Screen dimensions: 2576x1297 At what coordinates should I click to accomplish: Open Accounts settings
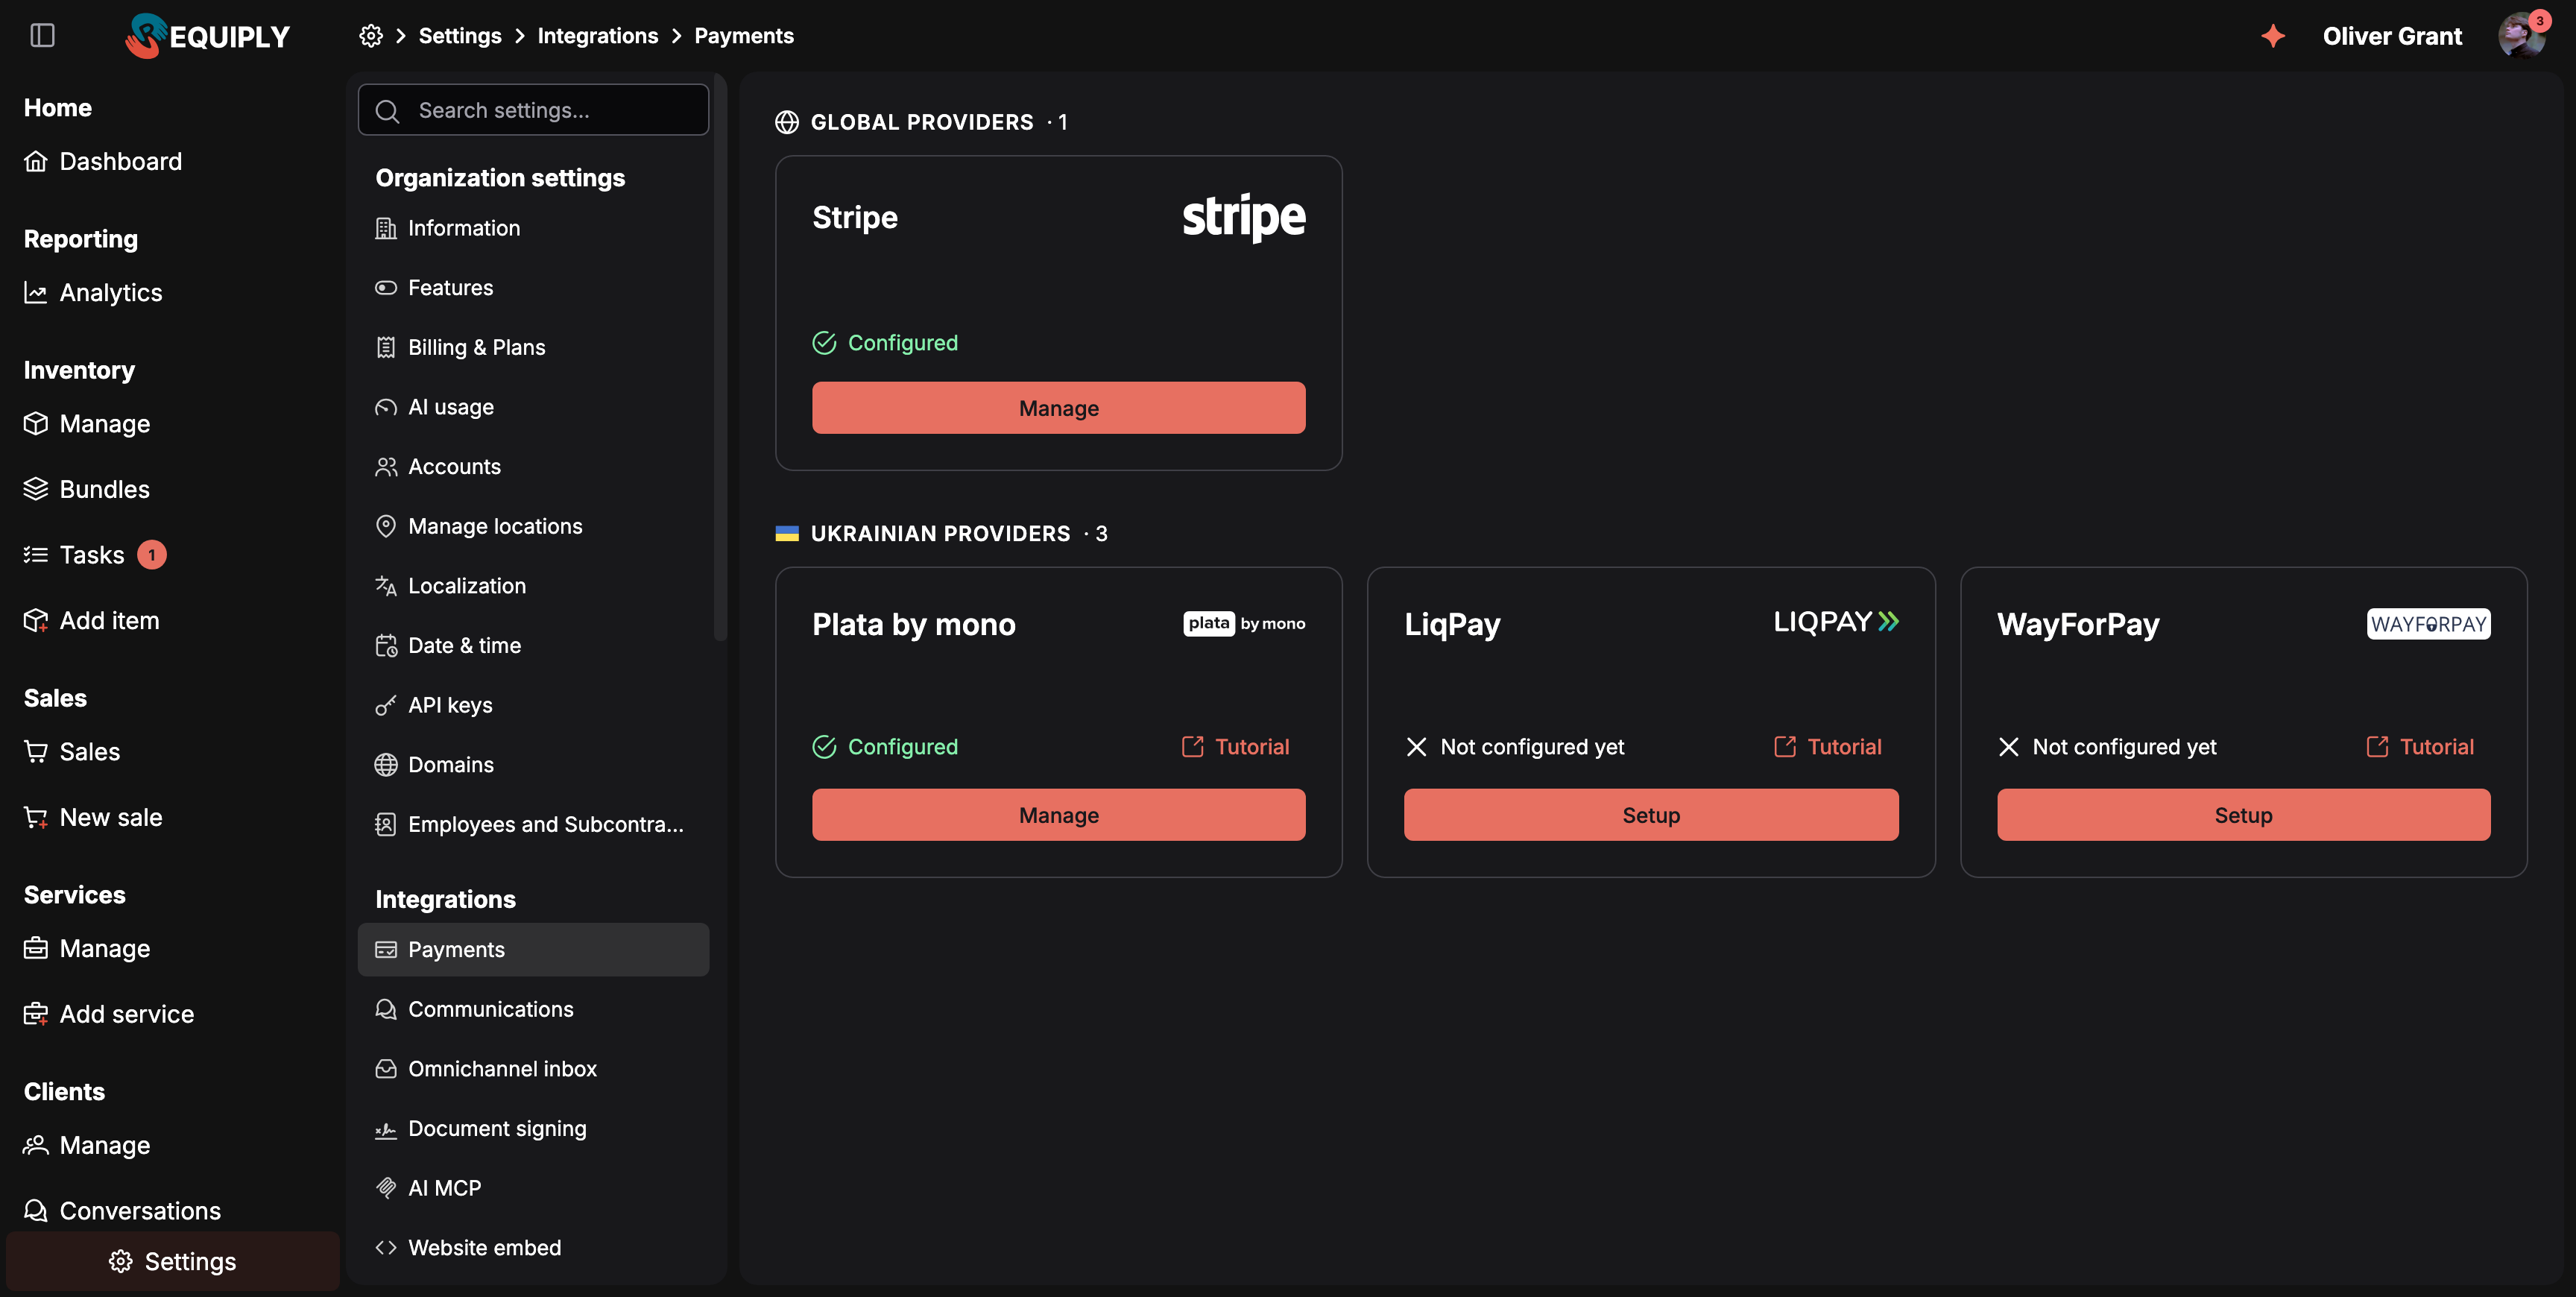[x=533, y=467]
